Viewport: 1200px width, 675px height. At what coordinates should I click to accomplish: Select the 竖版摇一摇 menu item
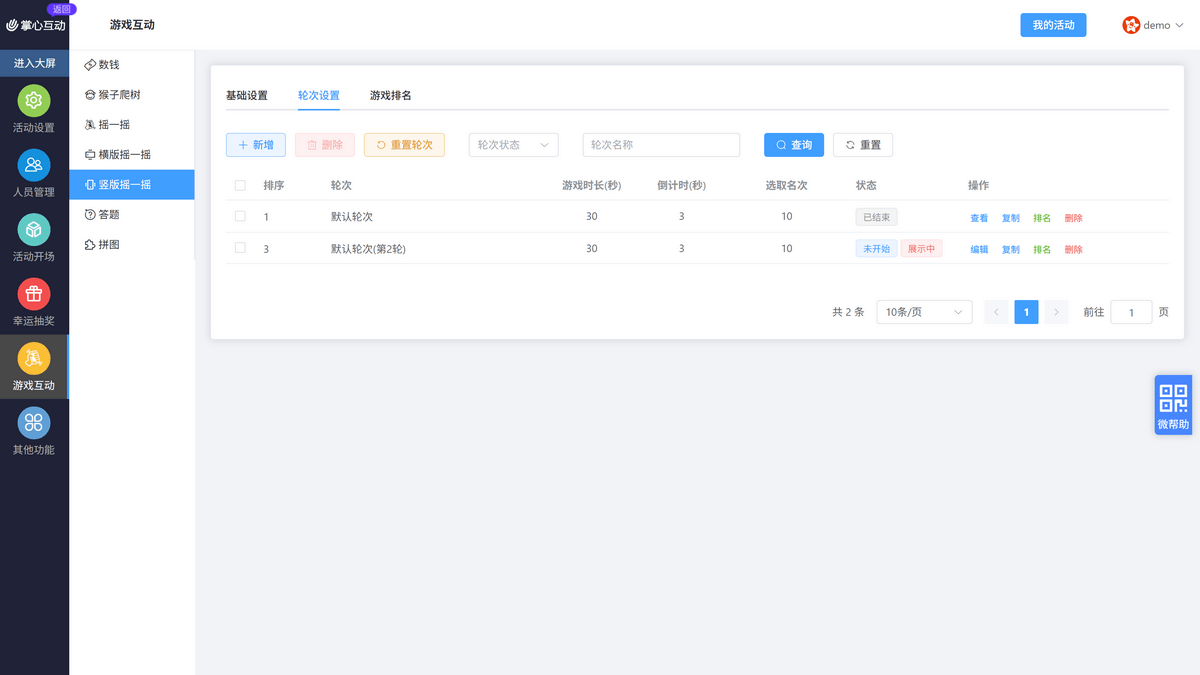point(132,184)
